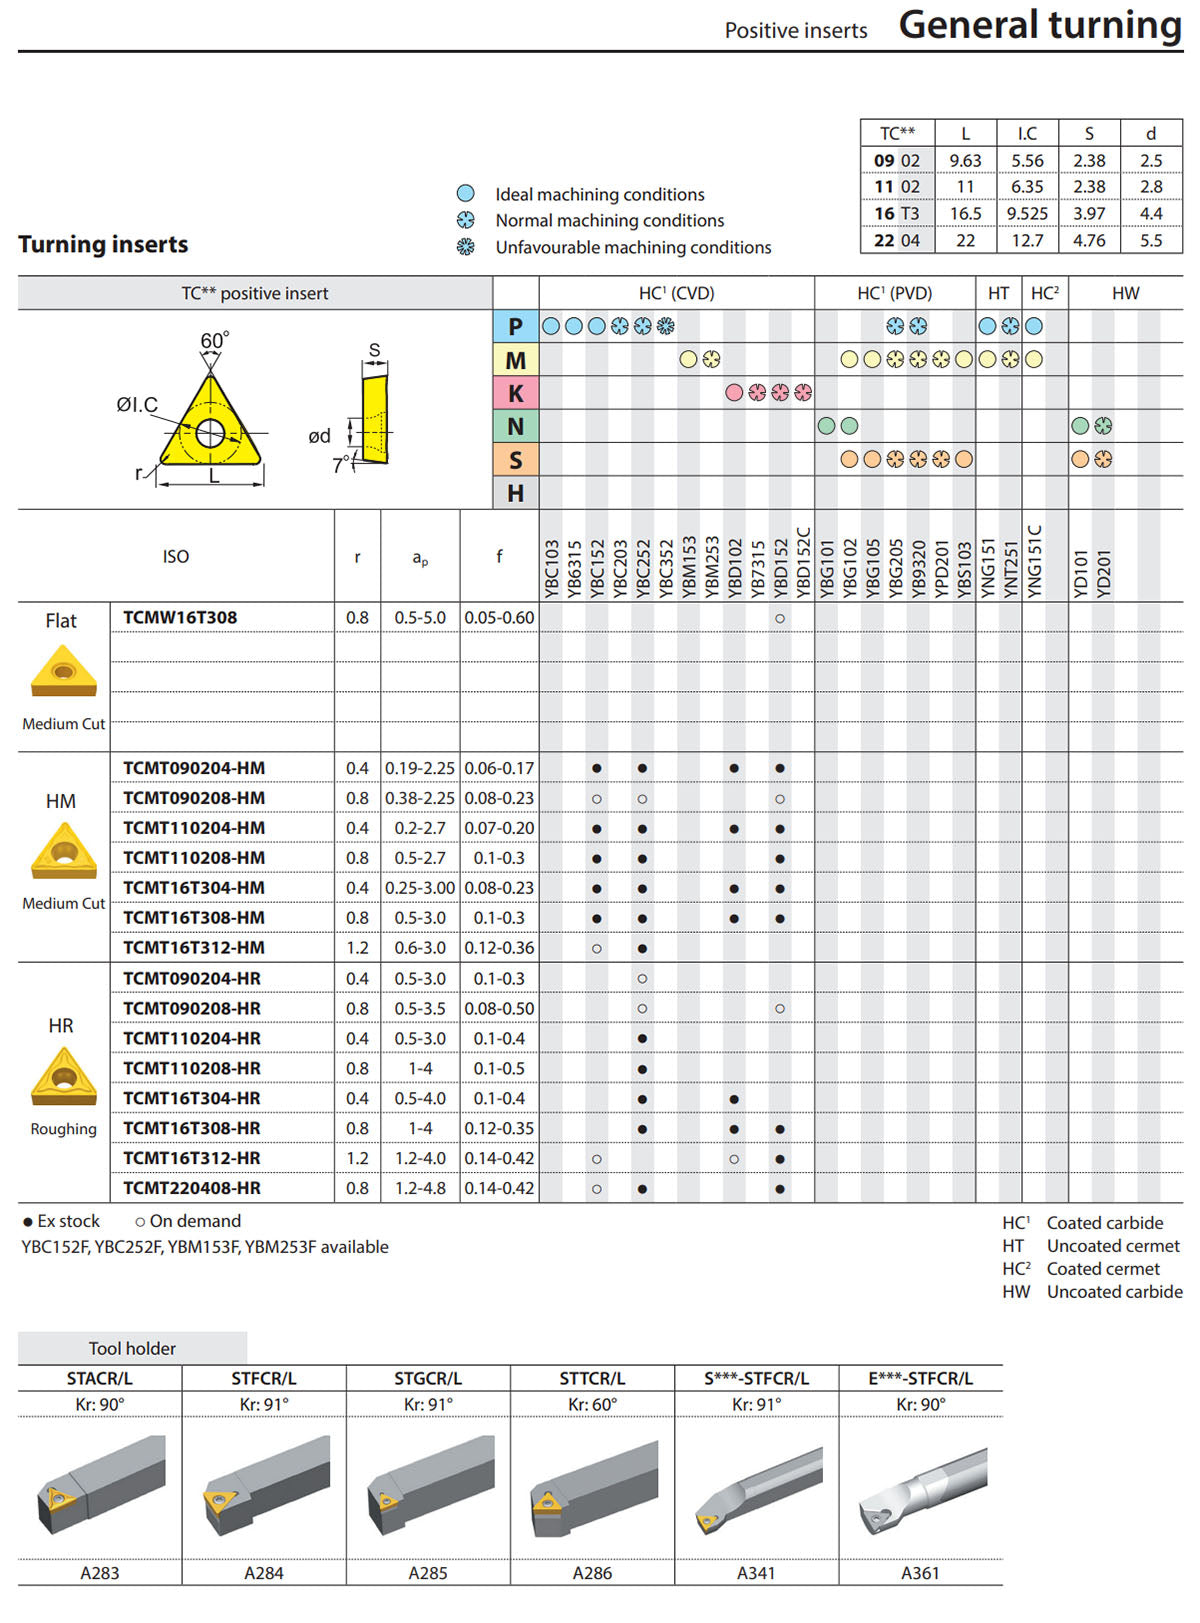1200x1623 pixels.
Task: Click the feed value 0.08-0.50
Action: (499, 1008)
